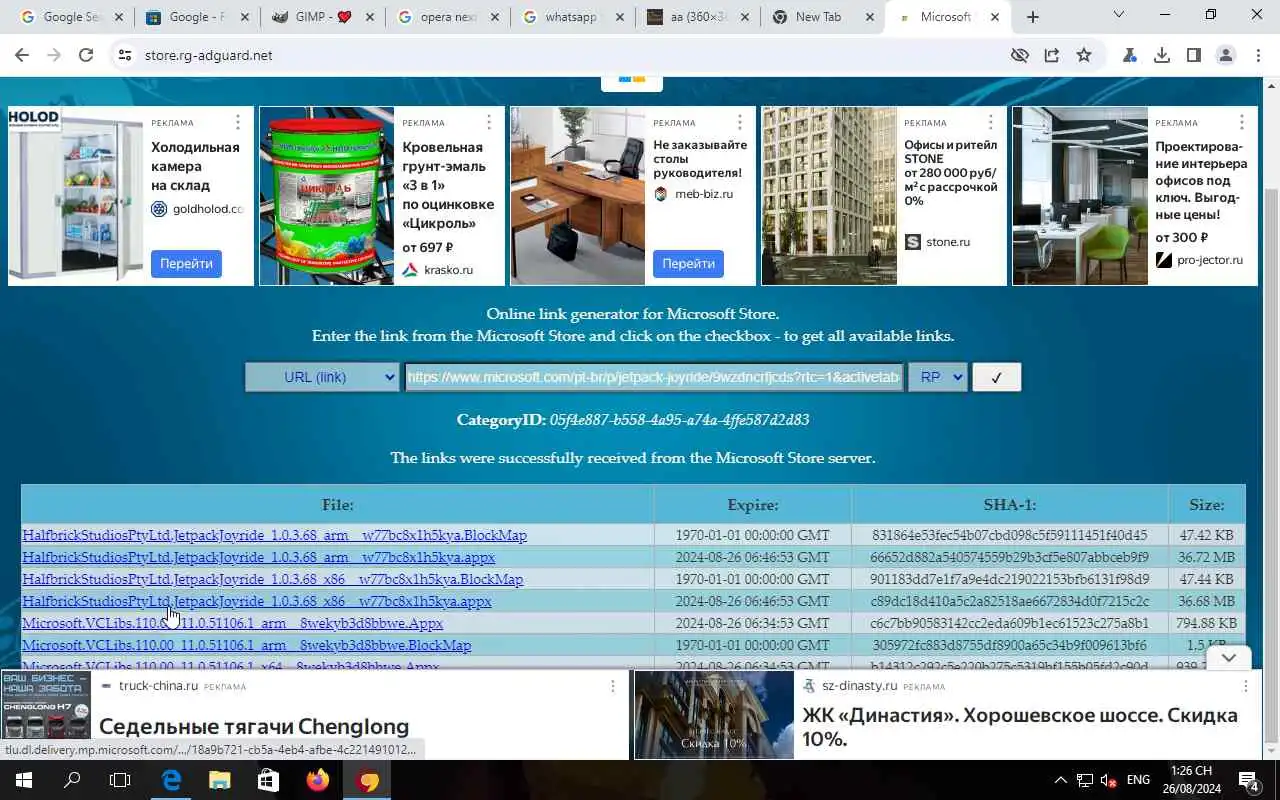Image resolution: width=1280 pixels, height=800 pixels.
Task: Open the Chrome profile avatar
Action: click(x=1226, y=56)
